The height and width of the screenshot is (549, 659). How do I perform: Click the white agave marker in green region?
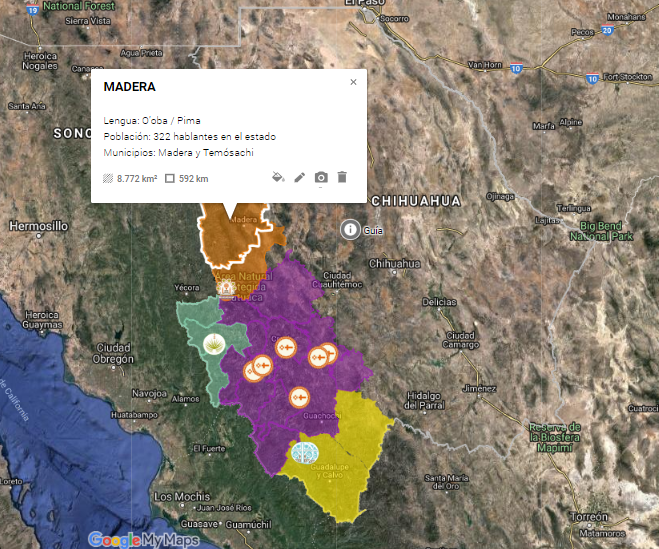click(212, 346)
